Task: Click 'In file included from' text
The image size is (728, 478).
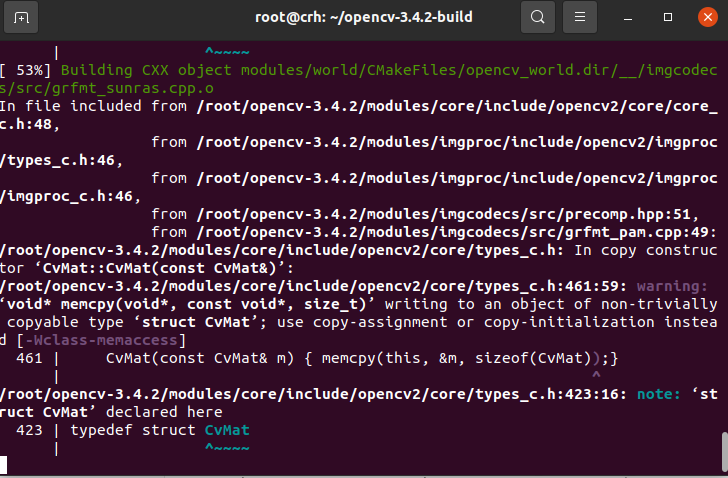Action: point(93,106)
